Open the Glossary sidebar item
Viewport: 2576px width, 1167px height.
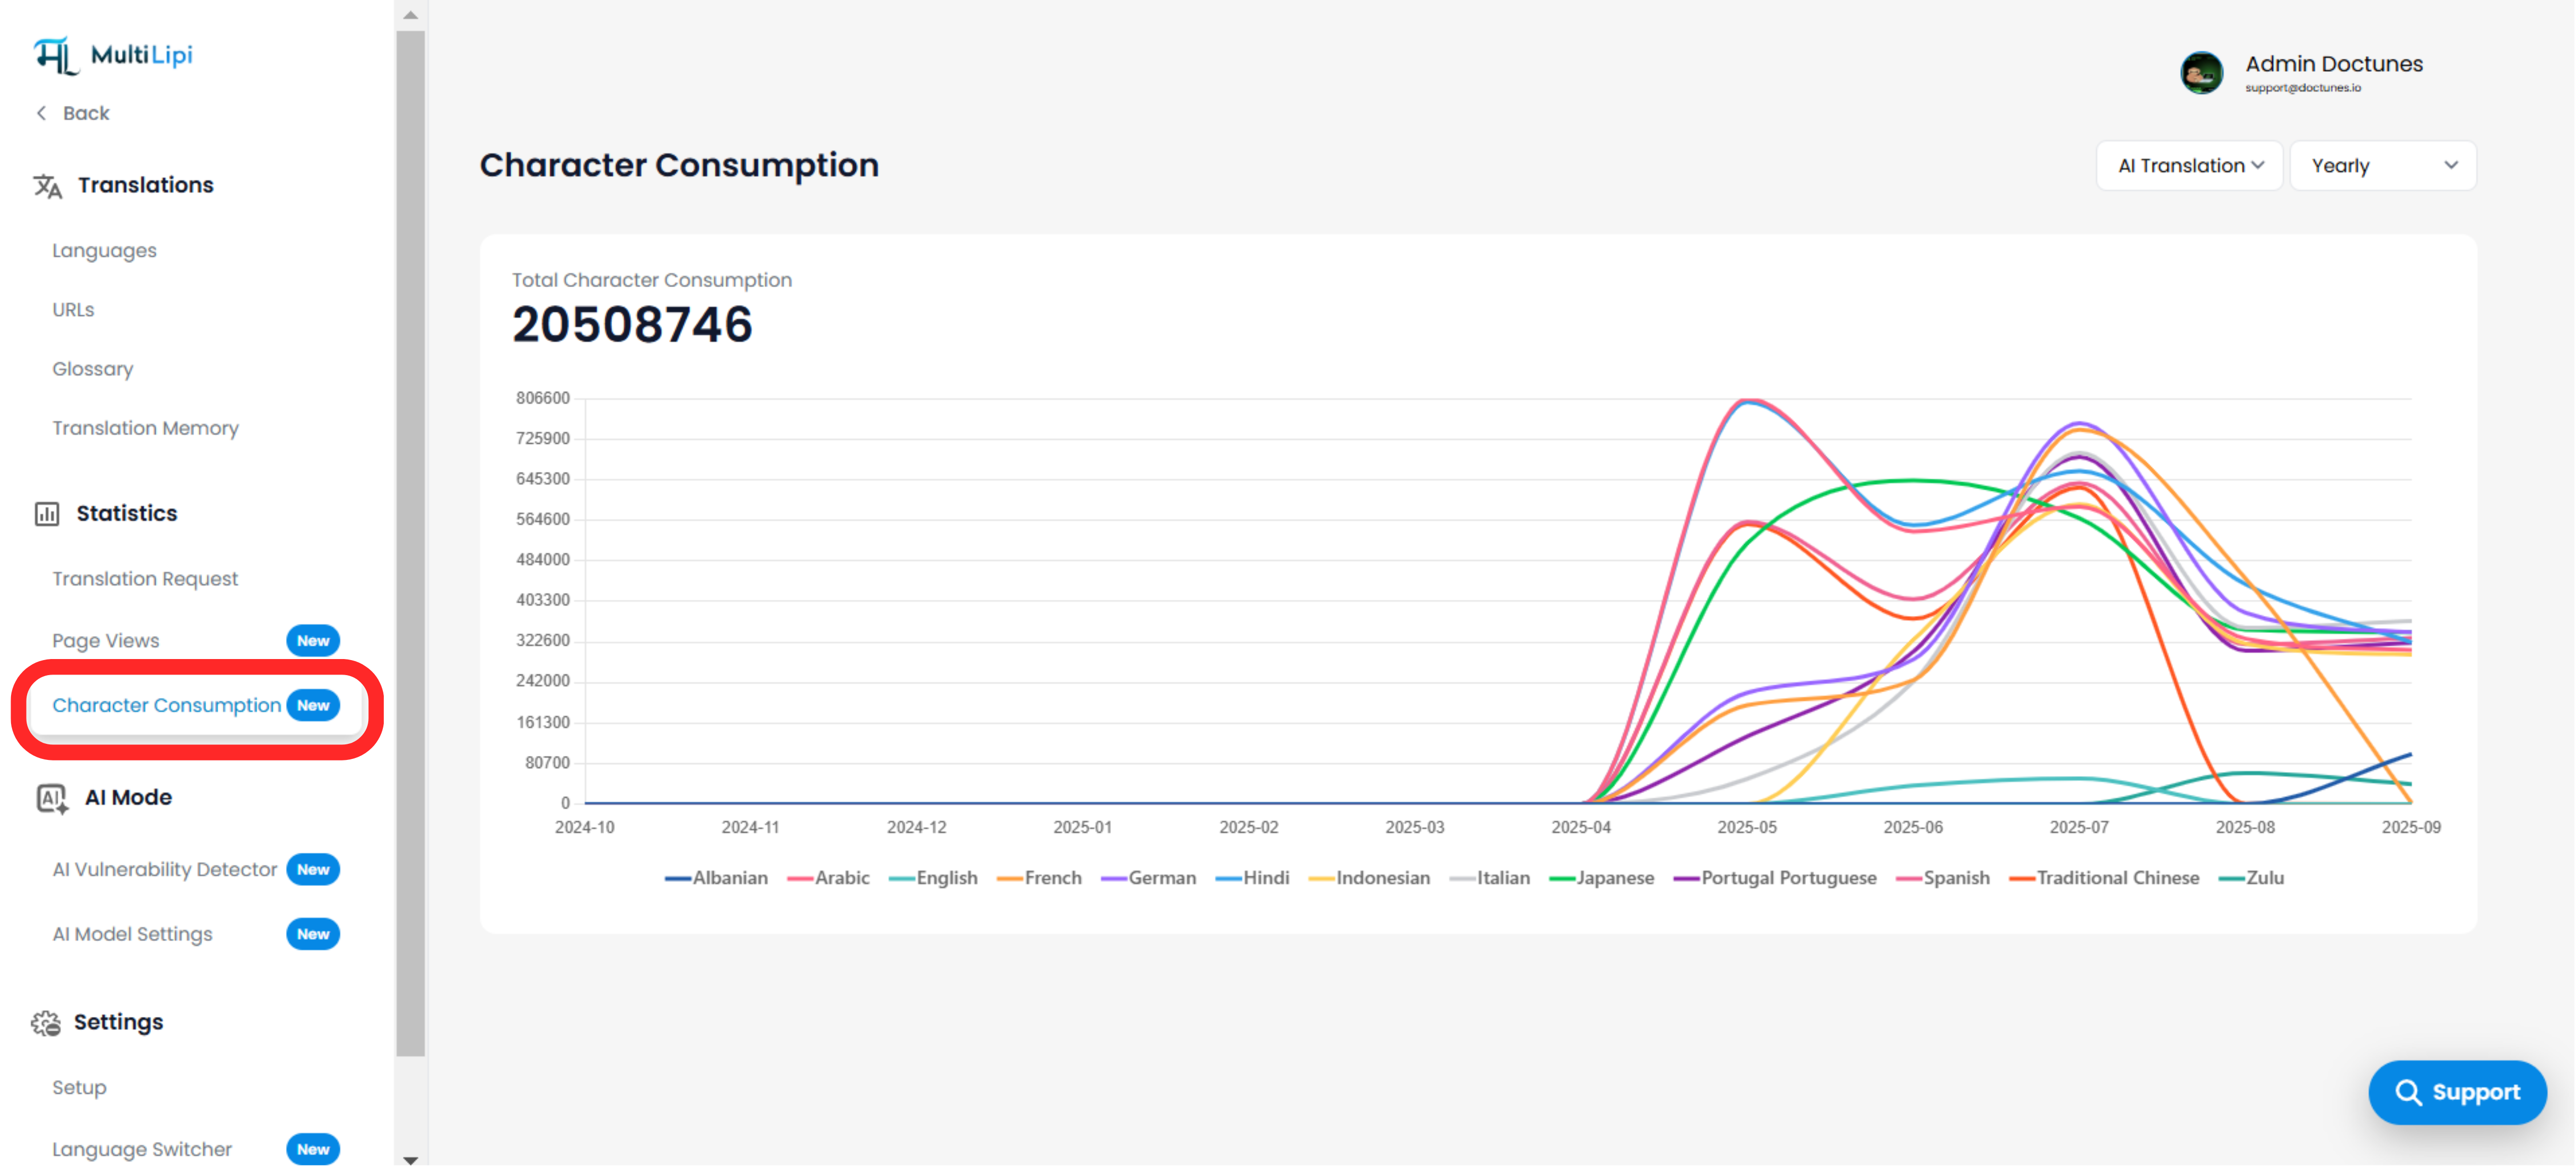92,369
